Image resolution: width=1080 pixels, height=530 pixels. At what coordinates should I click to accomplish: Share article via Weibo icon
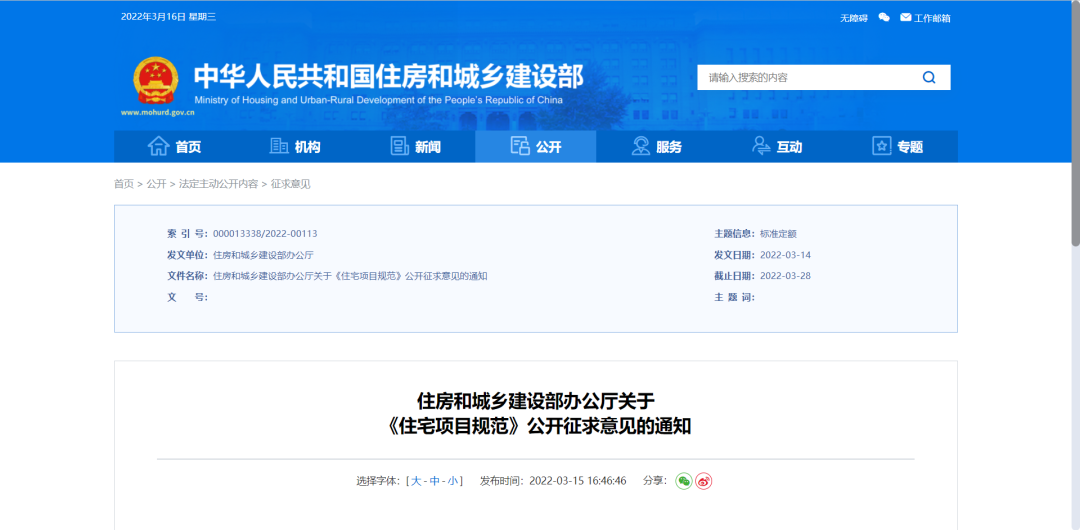704,481
